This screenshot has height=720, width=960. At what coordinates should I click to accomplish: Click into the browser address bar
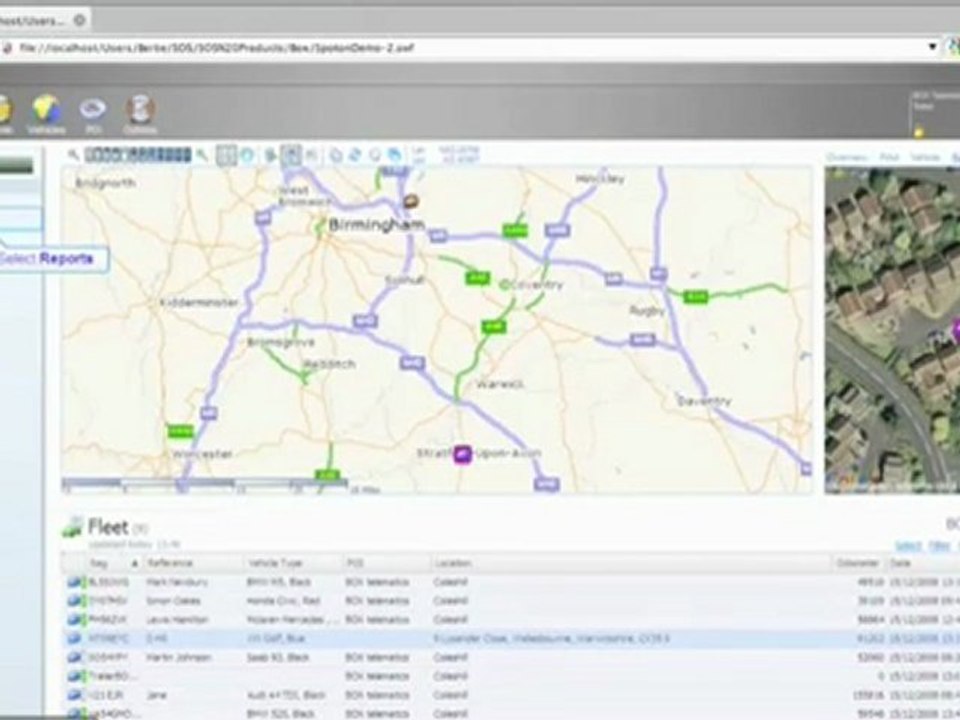click(x=465, y=47)
